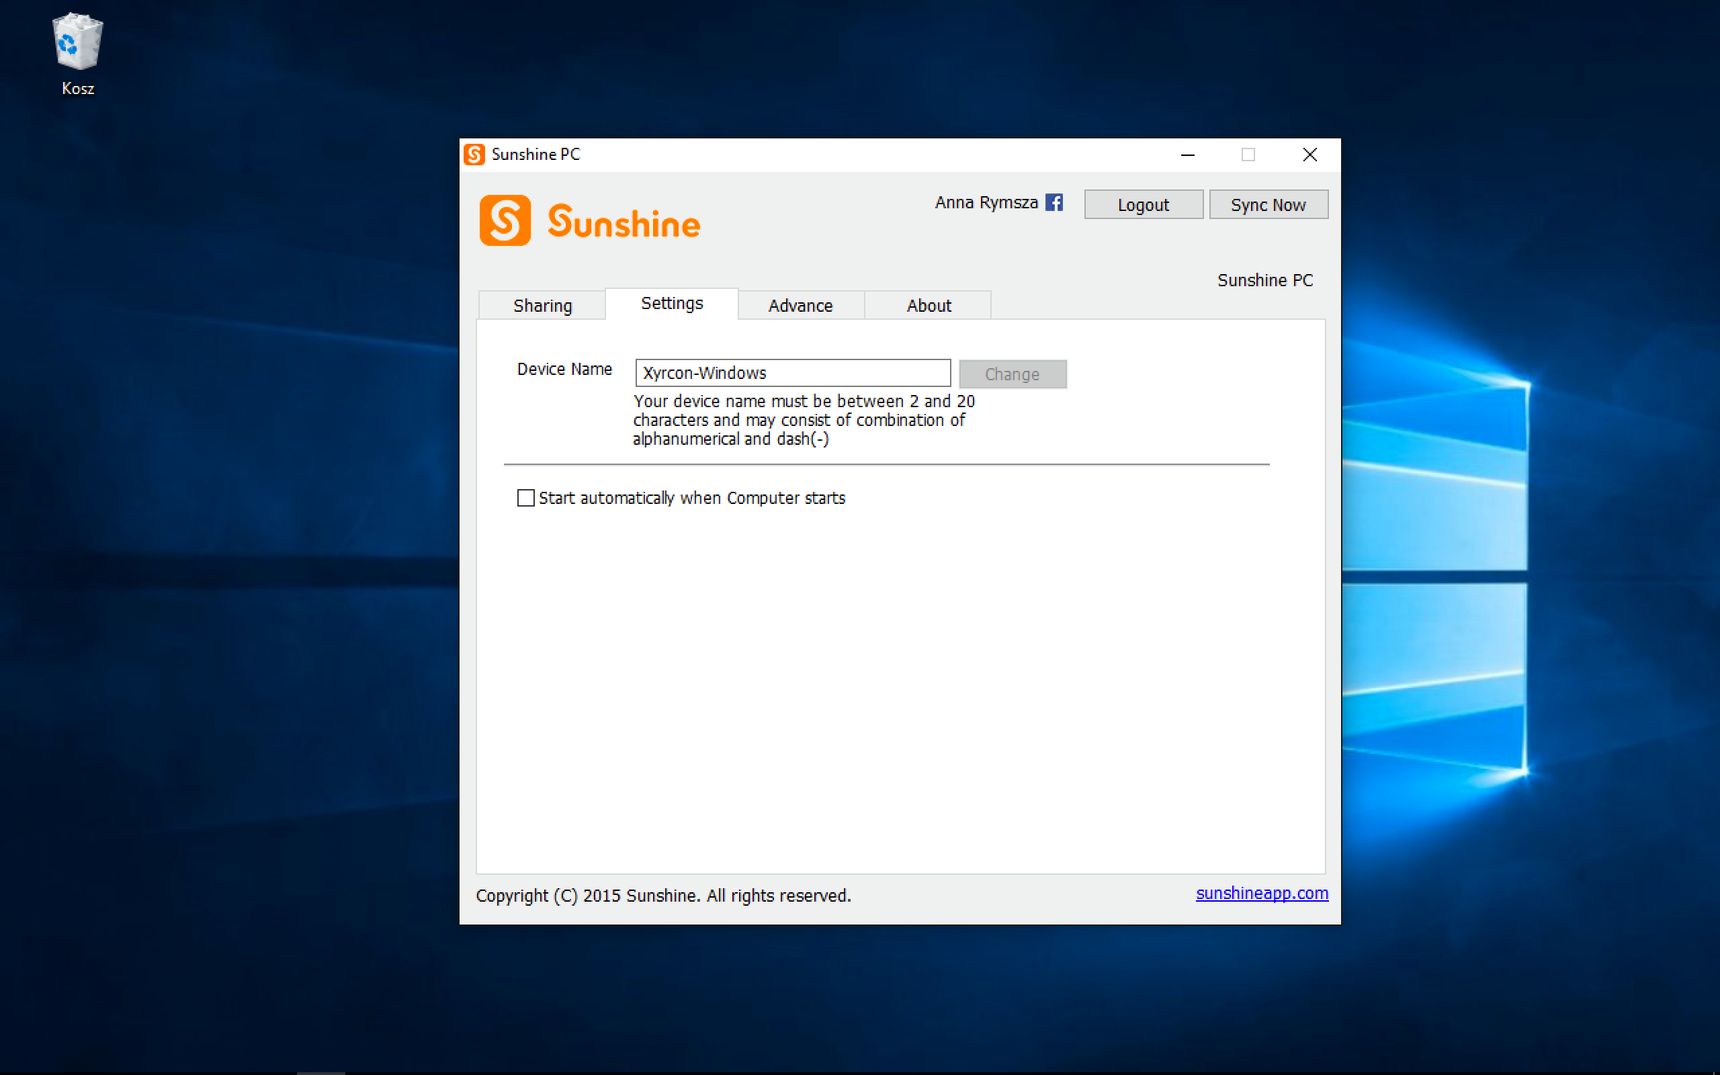This screenshot has width=1720, height=1075.
Task: Enable Start automatically when Computer starts
Action: [526, 498]
